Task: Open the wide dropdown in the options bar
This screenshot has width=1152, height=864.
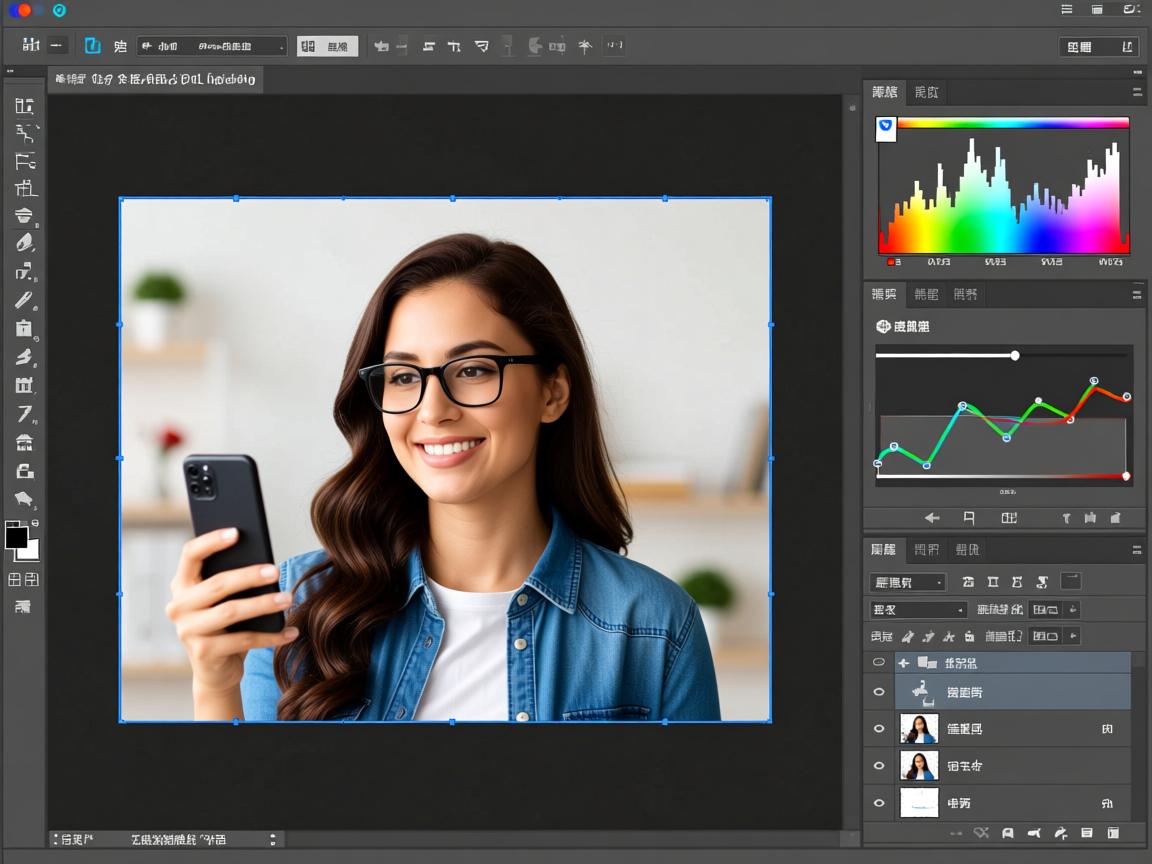Action: pos(212,46)
